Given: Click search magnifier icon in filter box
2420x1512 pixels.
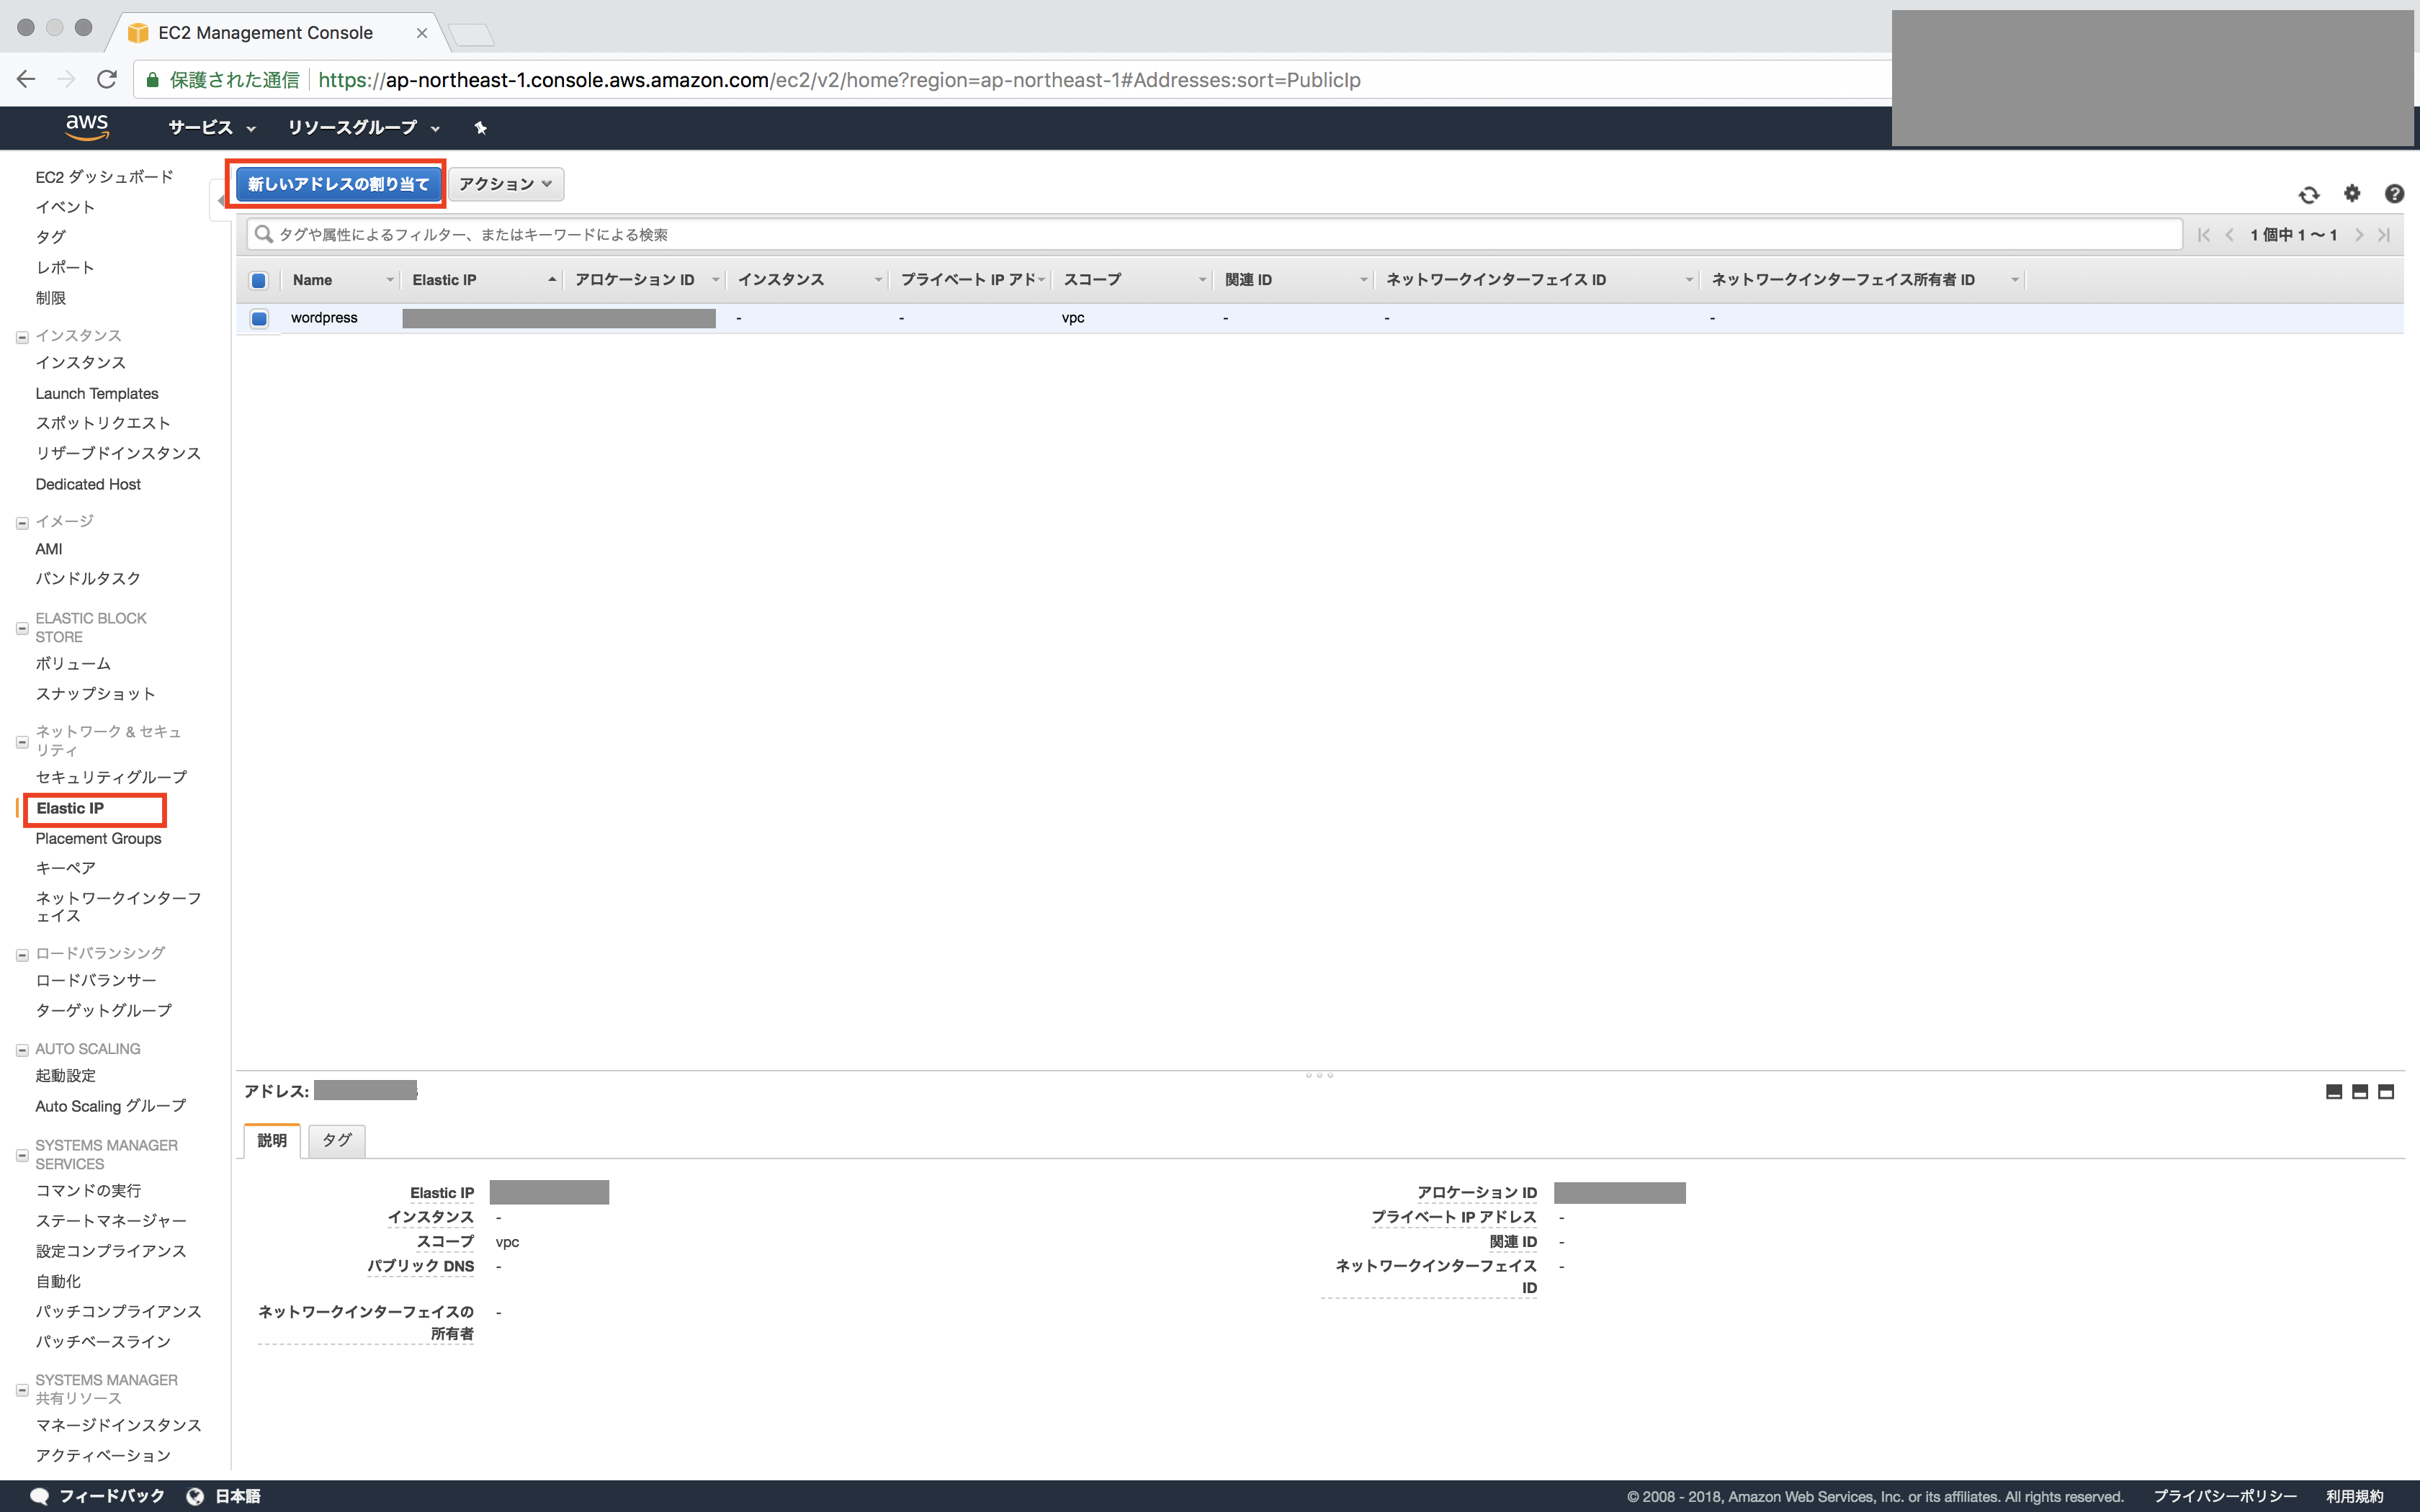Looking at the screenshot, I should point(263,234).
